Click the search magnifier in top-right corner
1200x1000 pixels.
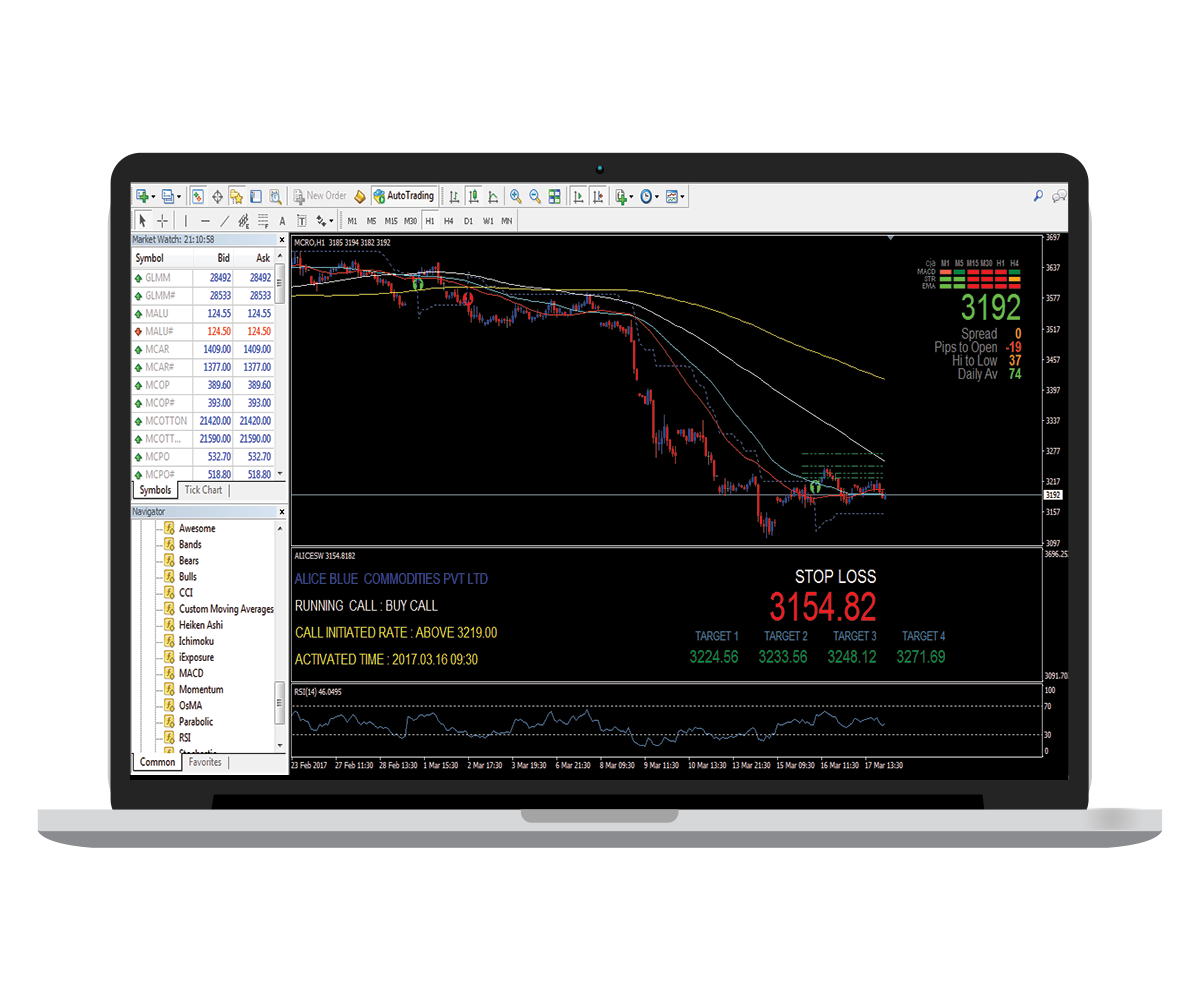pyautogui.click(x=1038, y=196)
